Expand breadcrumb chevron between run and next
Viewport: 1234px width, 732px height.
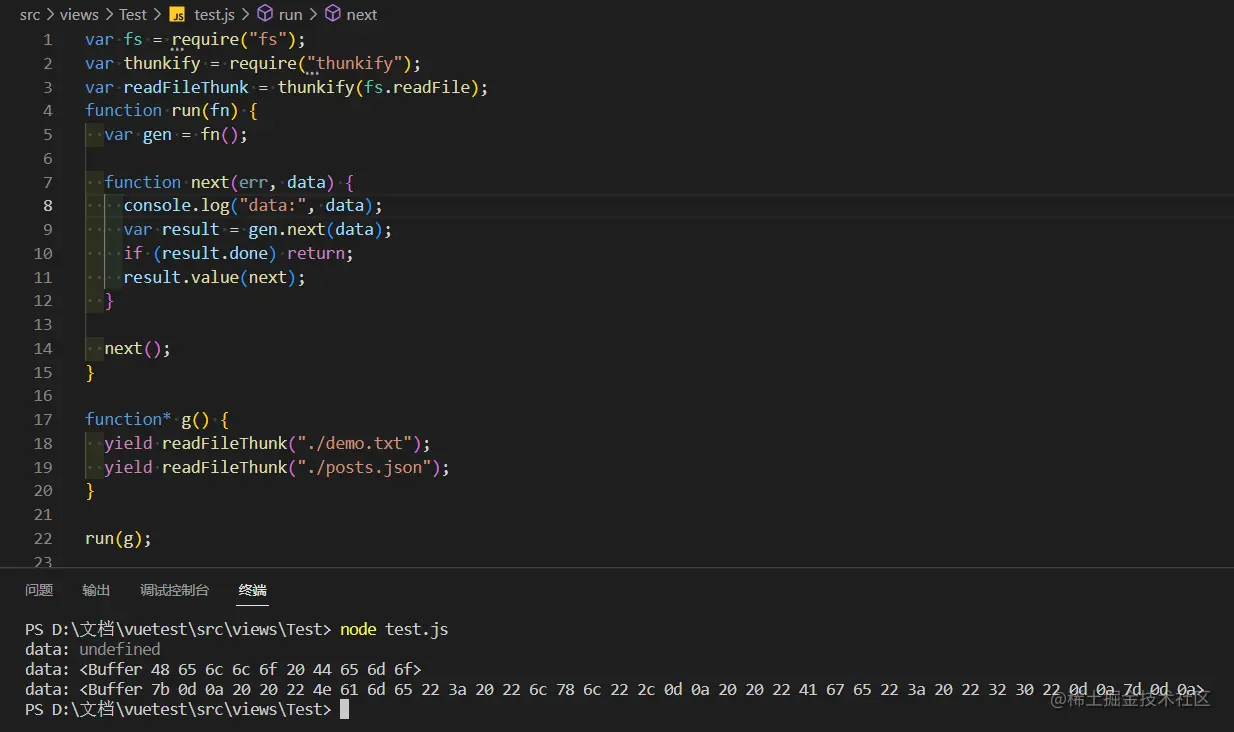tap(313, 15)
